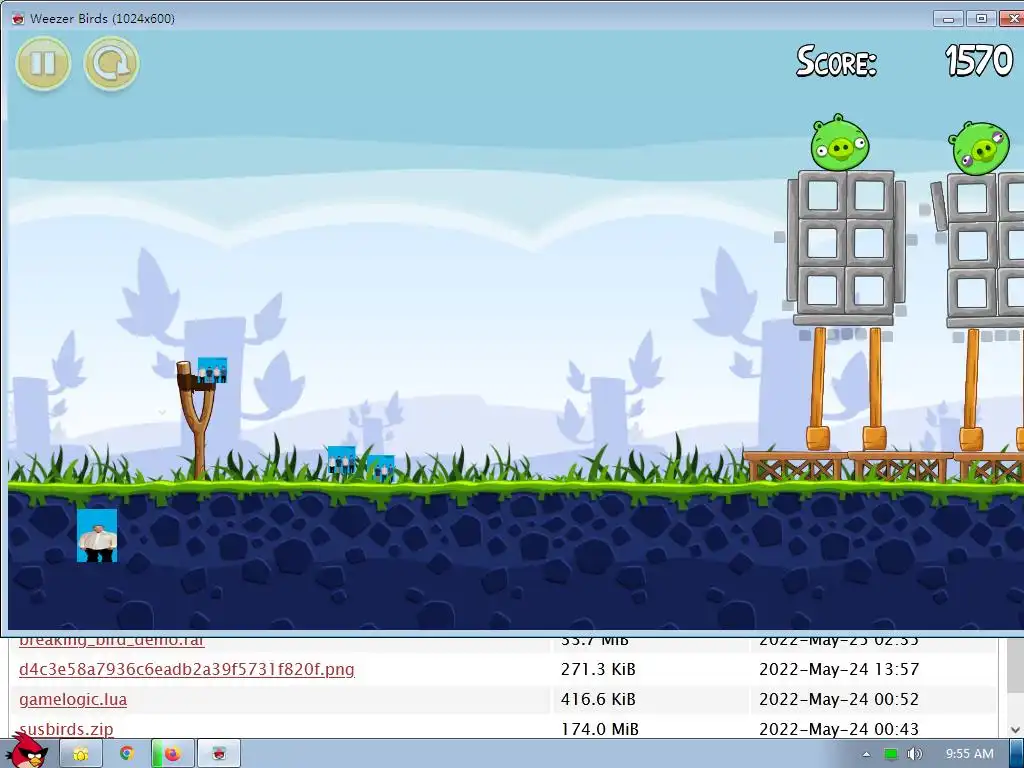Pause the Weezer Birds game
The width and height of the screenshot is (1024, 768).
(43, 63)
